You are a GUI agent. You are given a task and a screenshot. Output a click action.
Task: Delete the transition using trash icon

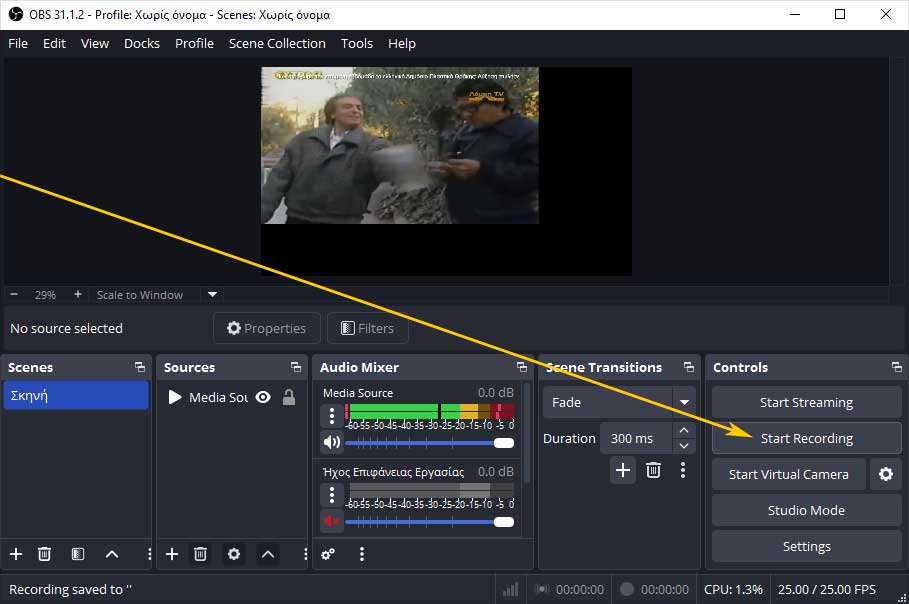coord(653,470)
